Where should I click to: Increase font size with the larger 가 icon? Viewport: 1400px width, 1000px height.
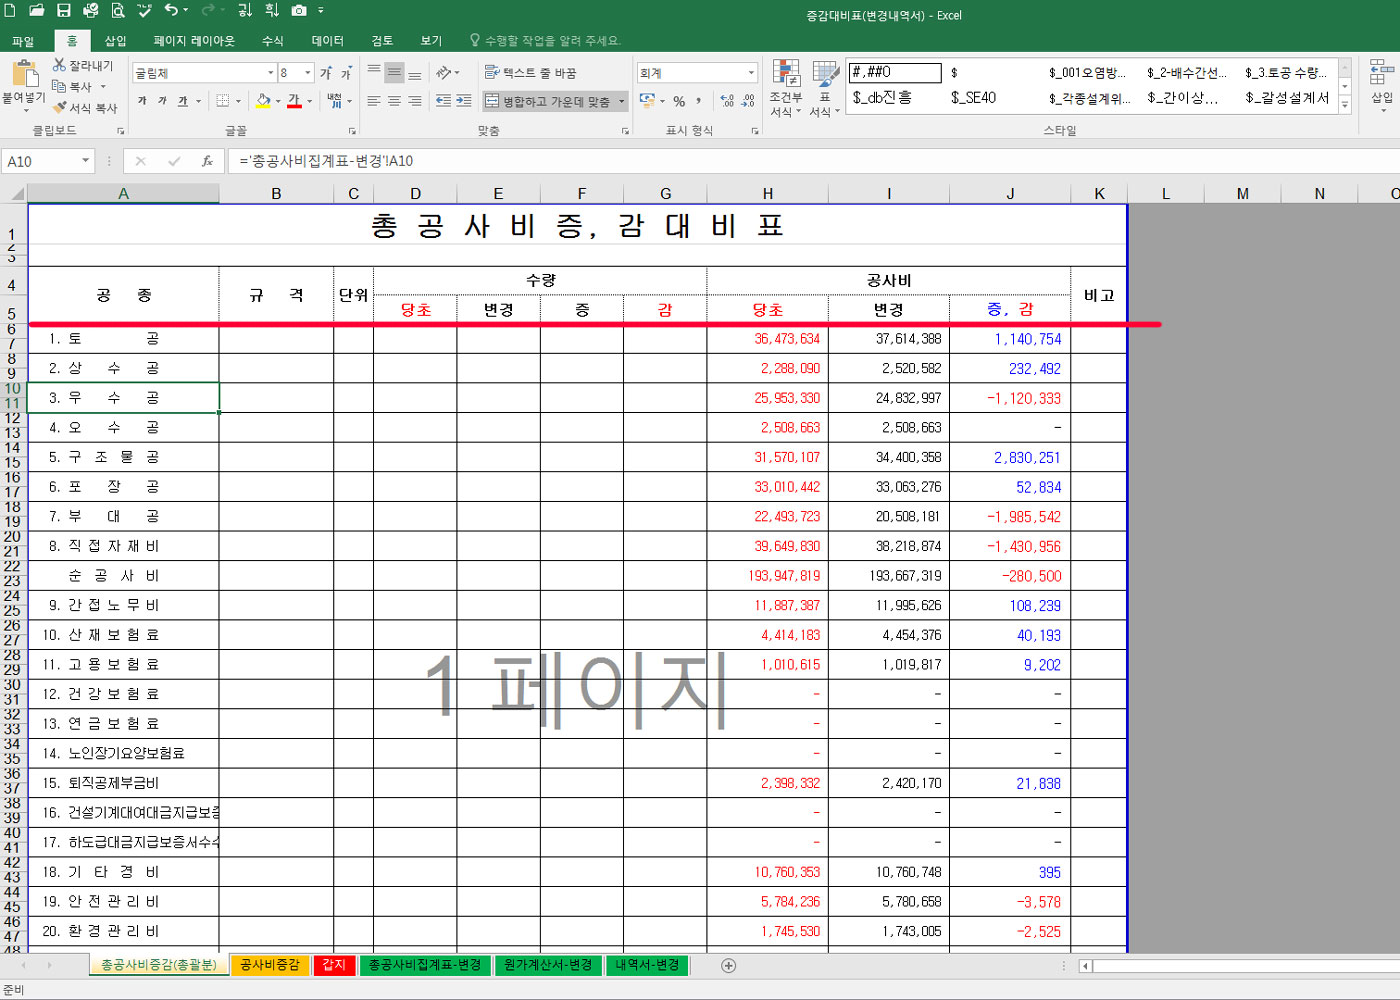[x=326, y=73]
